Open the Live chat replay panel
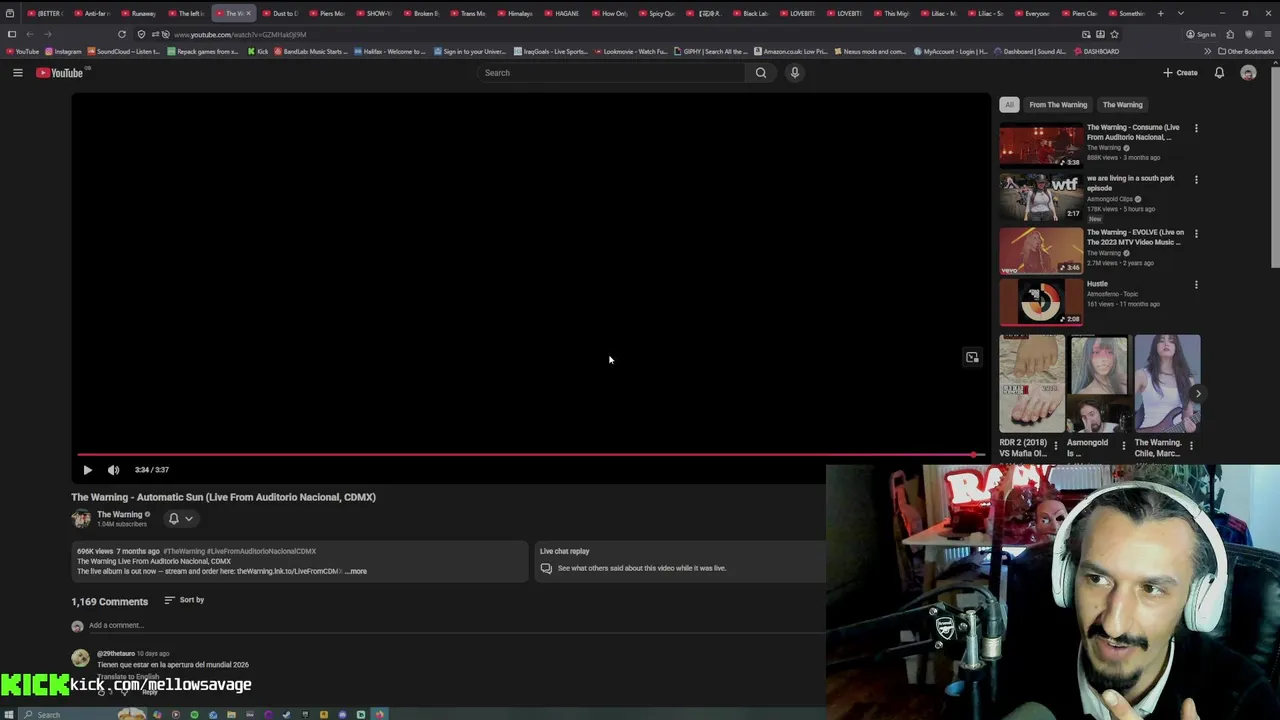Viewport: 1280px width, 720px height. tap(680, 561)
